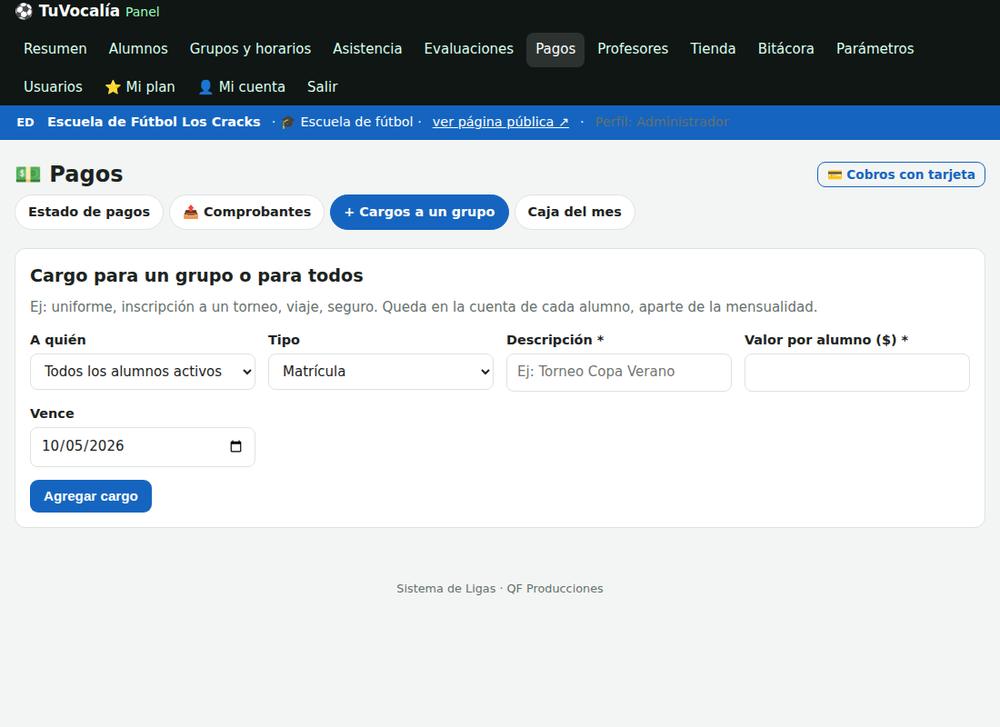The image size is (1000, 727).
Task: Open the Tipo dropdown showing Matrícula
Action: point(381,372)
